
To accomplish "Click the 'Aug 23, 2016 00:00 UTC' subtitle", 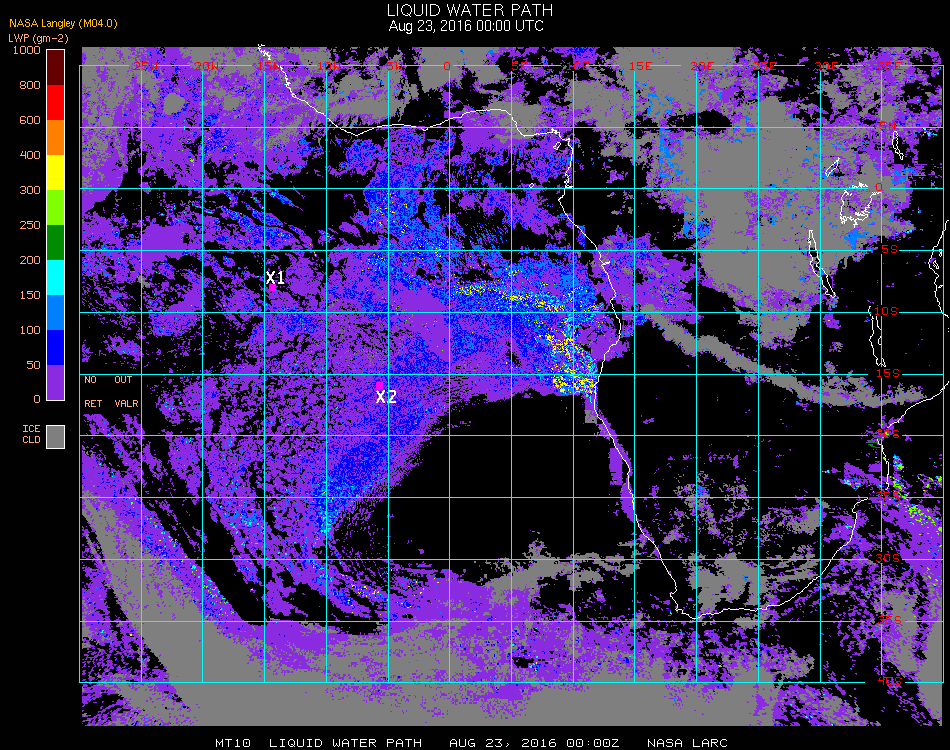I will 466,26.
